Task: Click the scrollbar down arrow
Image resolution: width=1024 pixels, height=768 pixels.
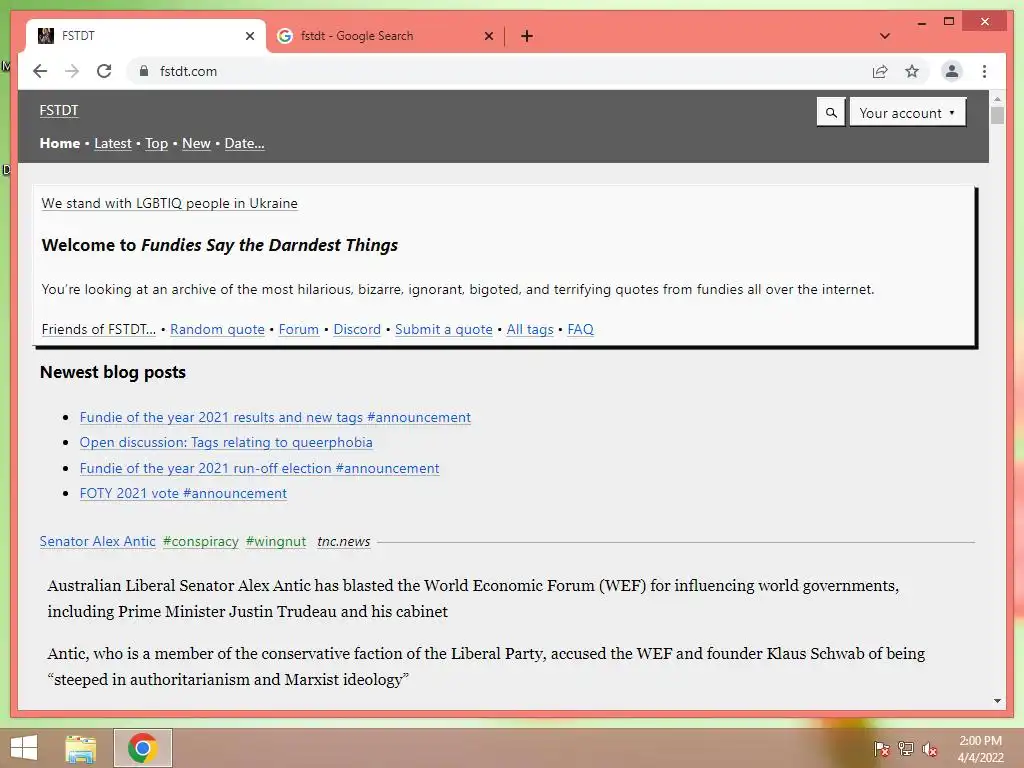Action: pyautogui.click(x=997, y=701)
